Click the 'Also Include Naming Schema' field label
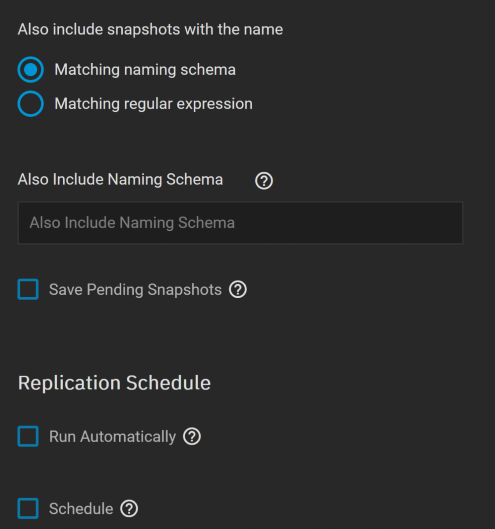Viewport: 495px width, 529px height. coord(120,179)
